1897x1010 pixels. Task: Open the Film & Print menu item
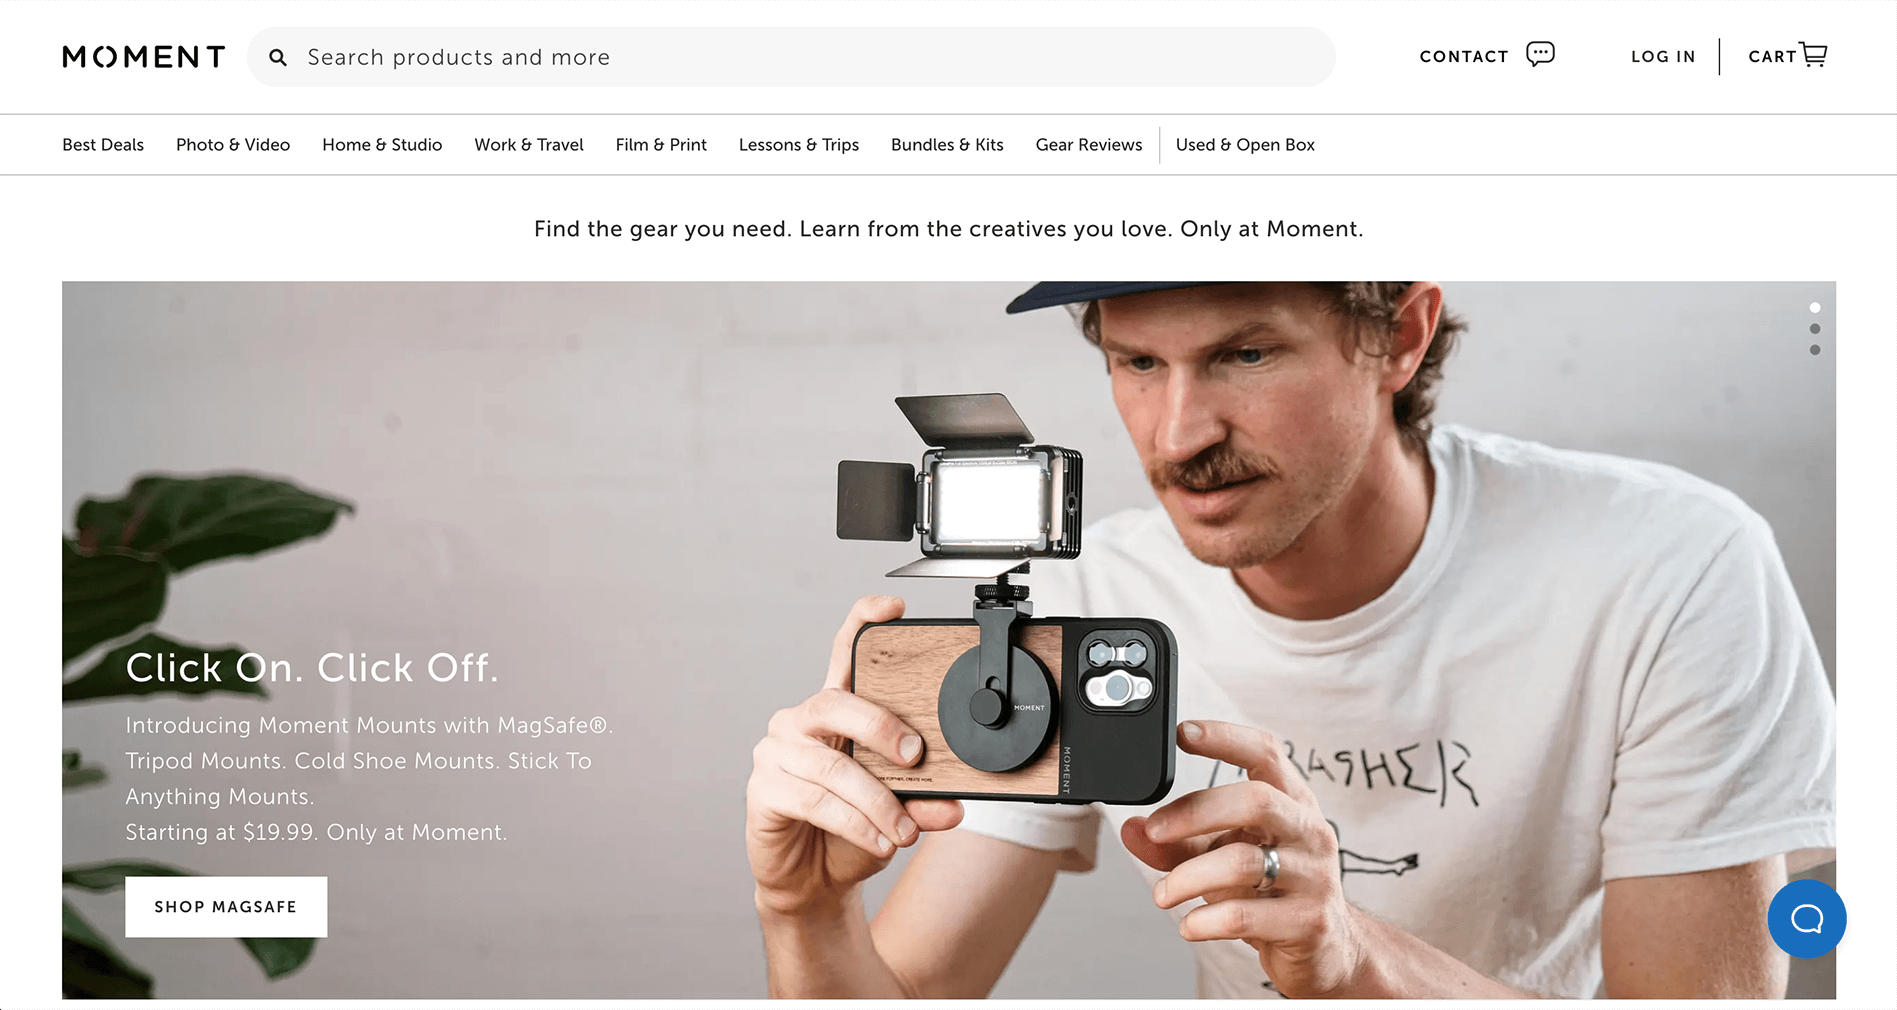tap(661, 145)
